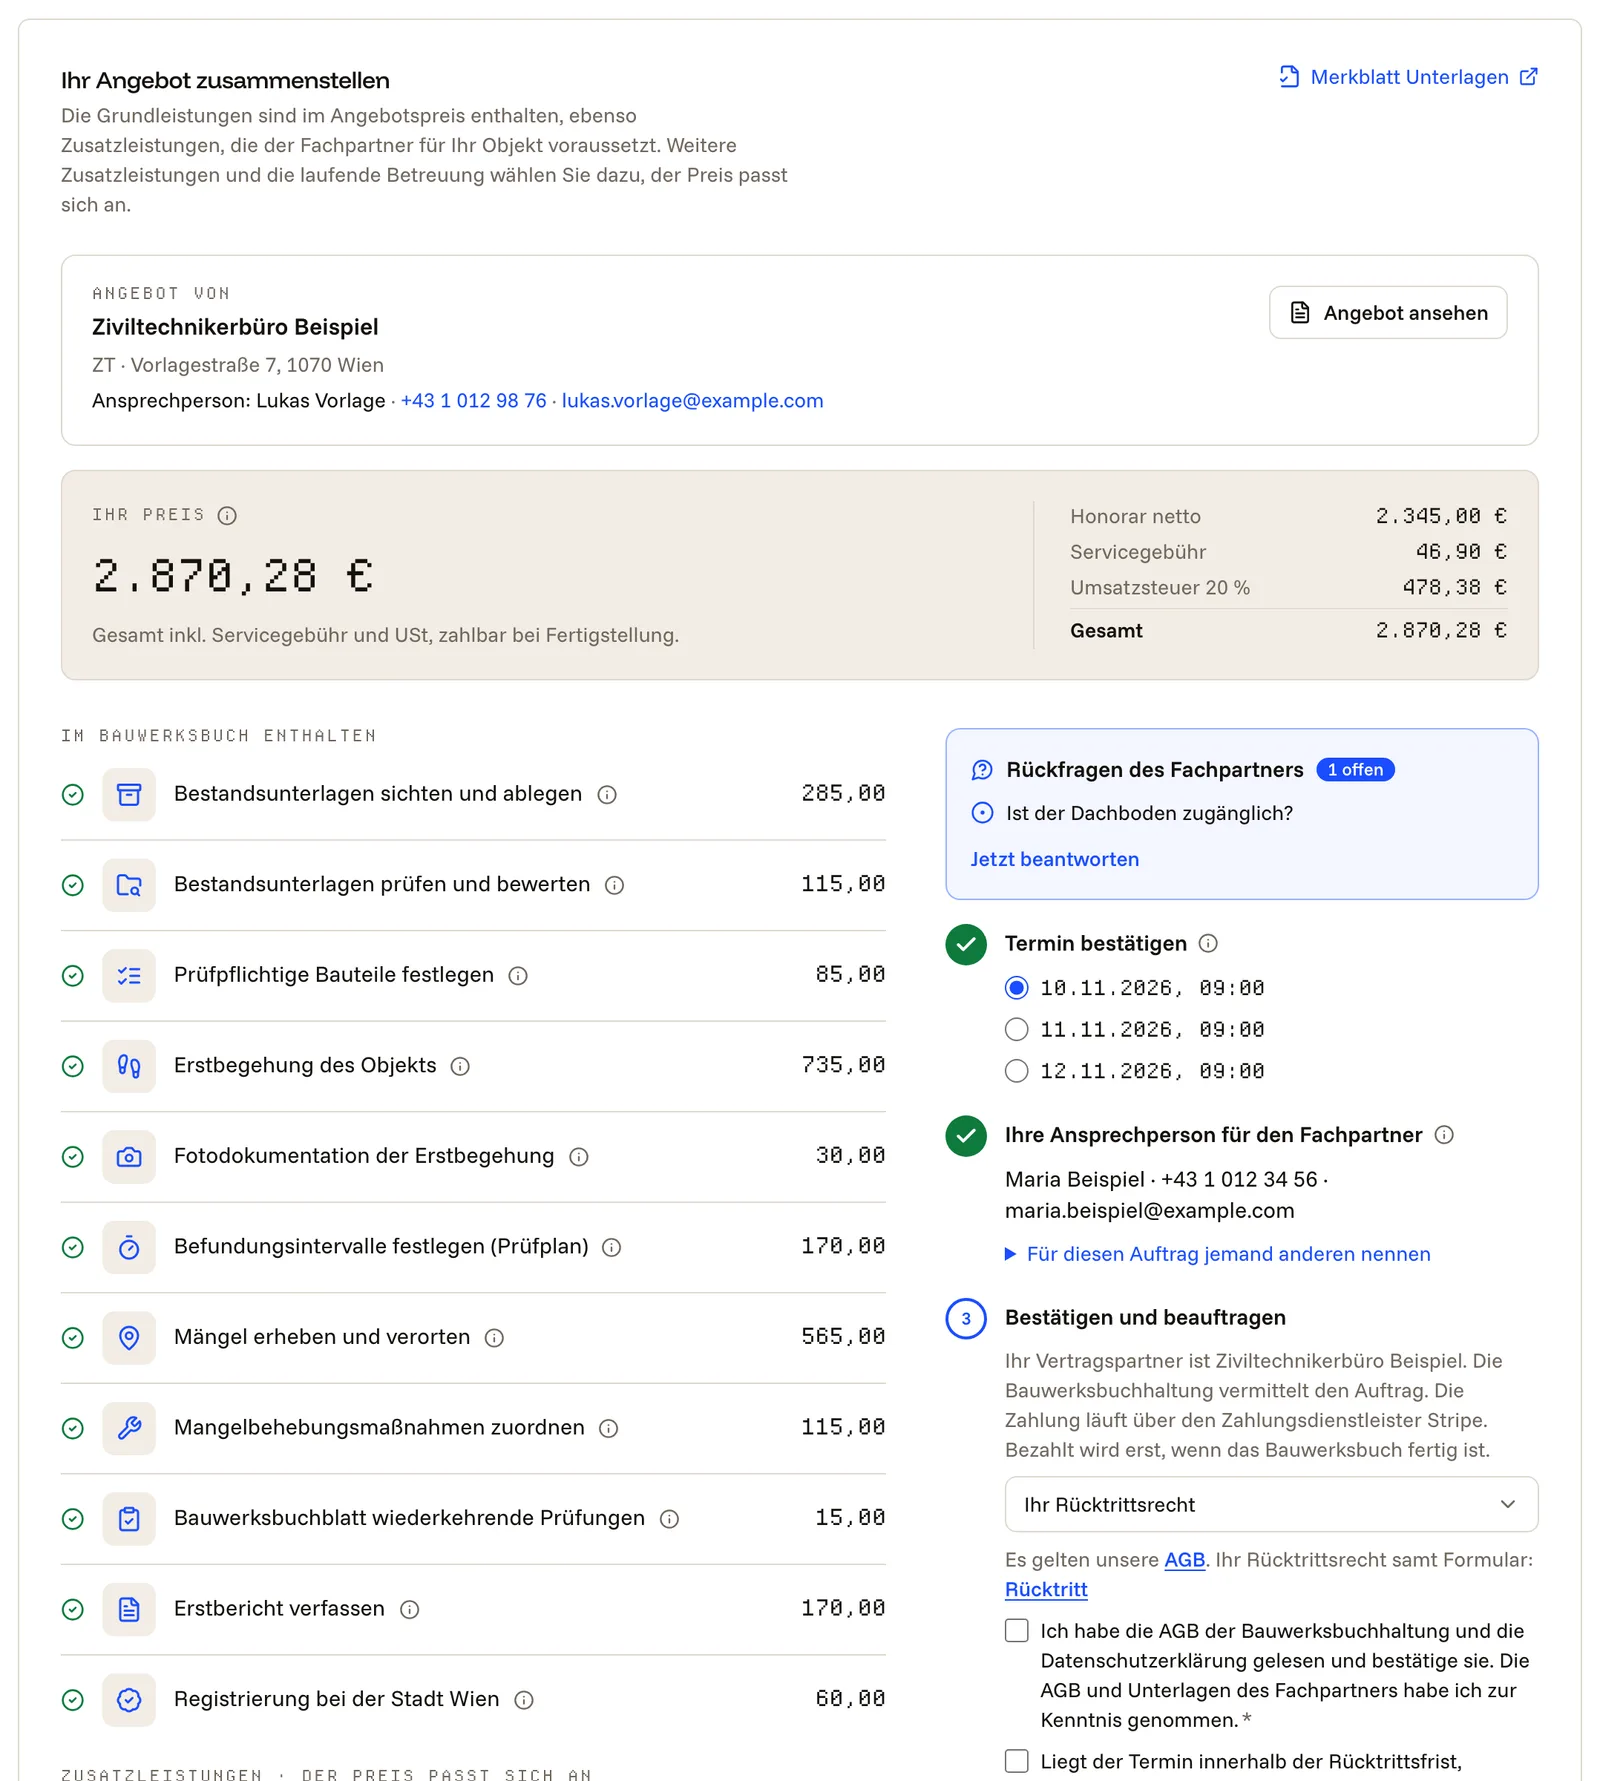Click info icon beside Registrierung bei der Stadt Wien
The height and width of the screenshot is (1781, 1600).
click(x=524, y=1700)
